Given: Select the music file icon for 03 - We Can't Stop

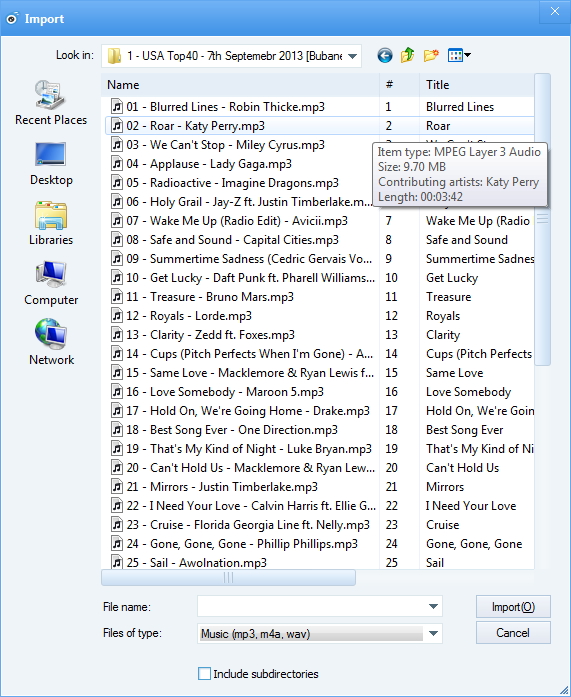Looking at the screenshot, I should (x=117, y=145).
